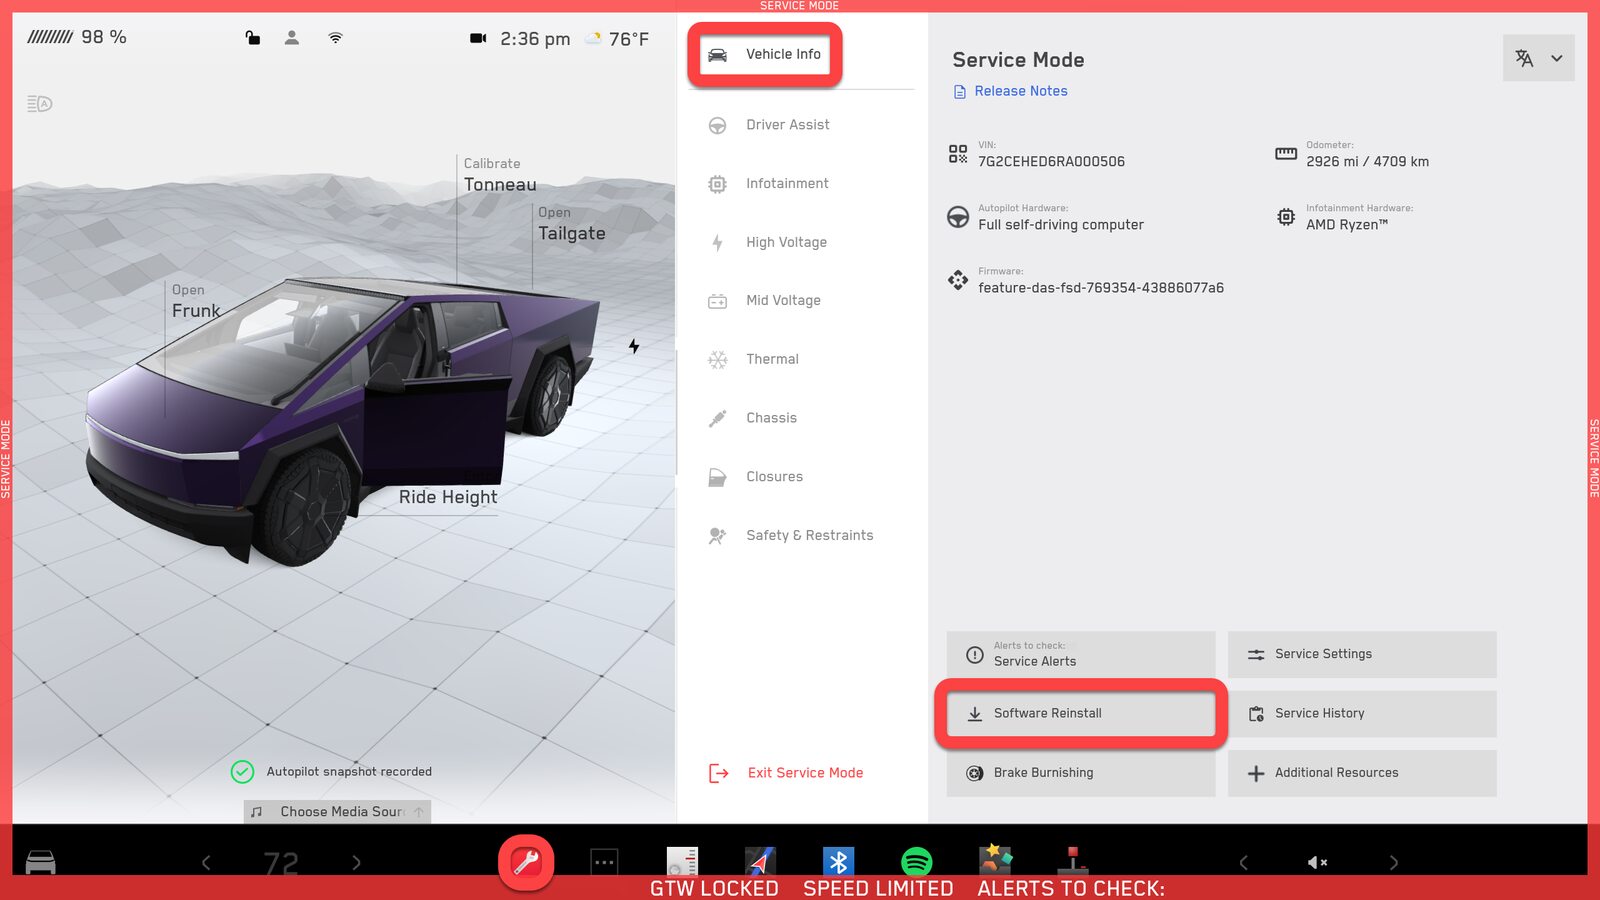Open the driver profile icon
1600x900 pixels.
click(x=292, y=38)
